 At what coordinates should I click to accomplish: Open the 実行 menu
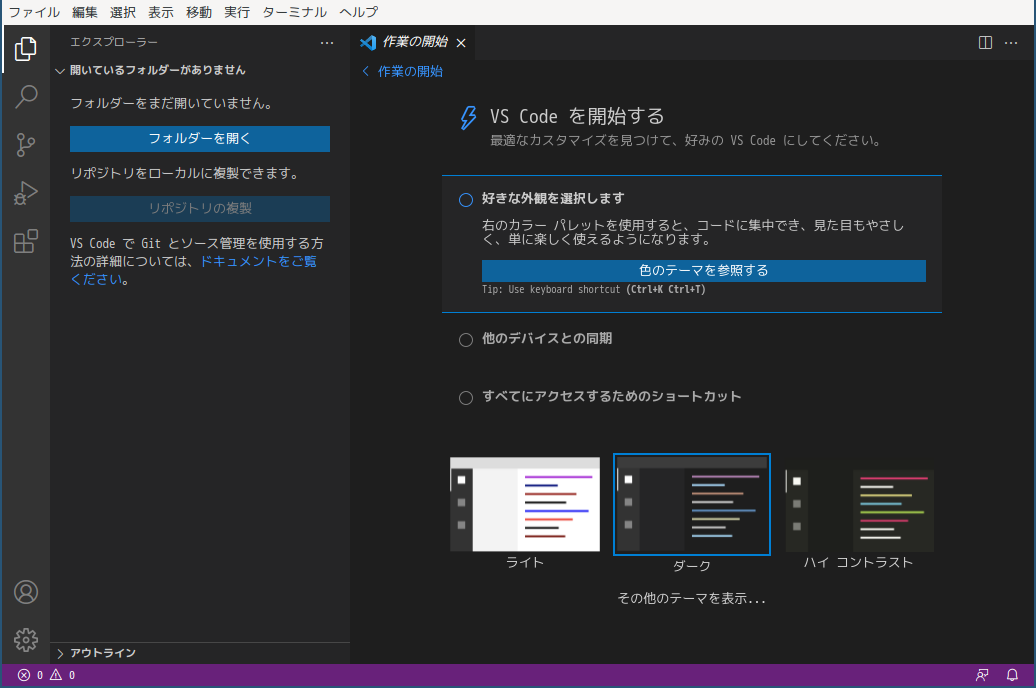tap(237, 13)
